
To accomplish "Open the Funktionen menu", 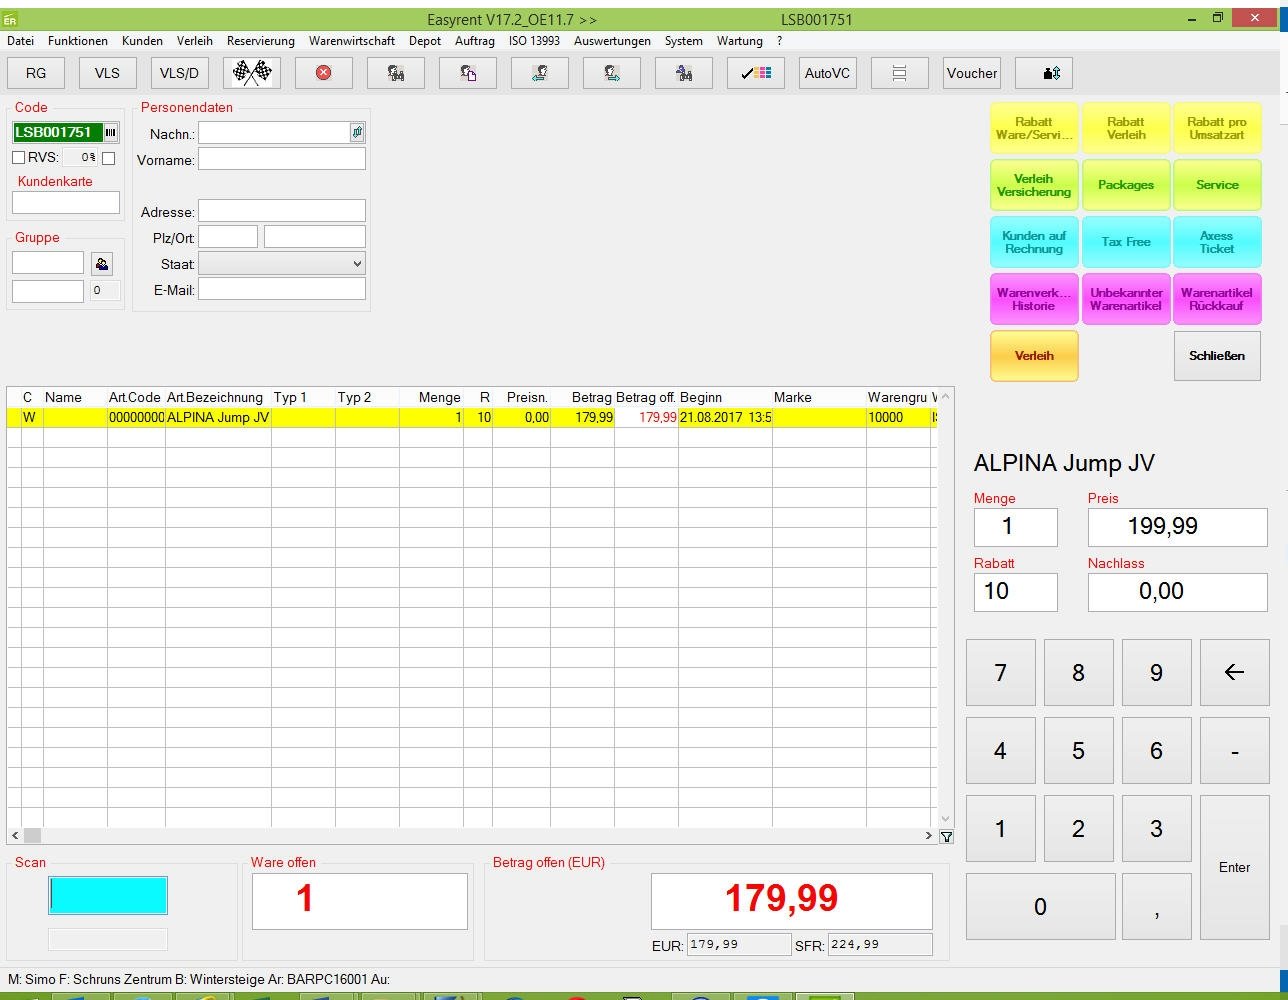I will click(78, 41).
